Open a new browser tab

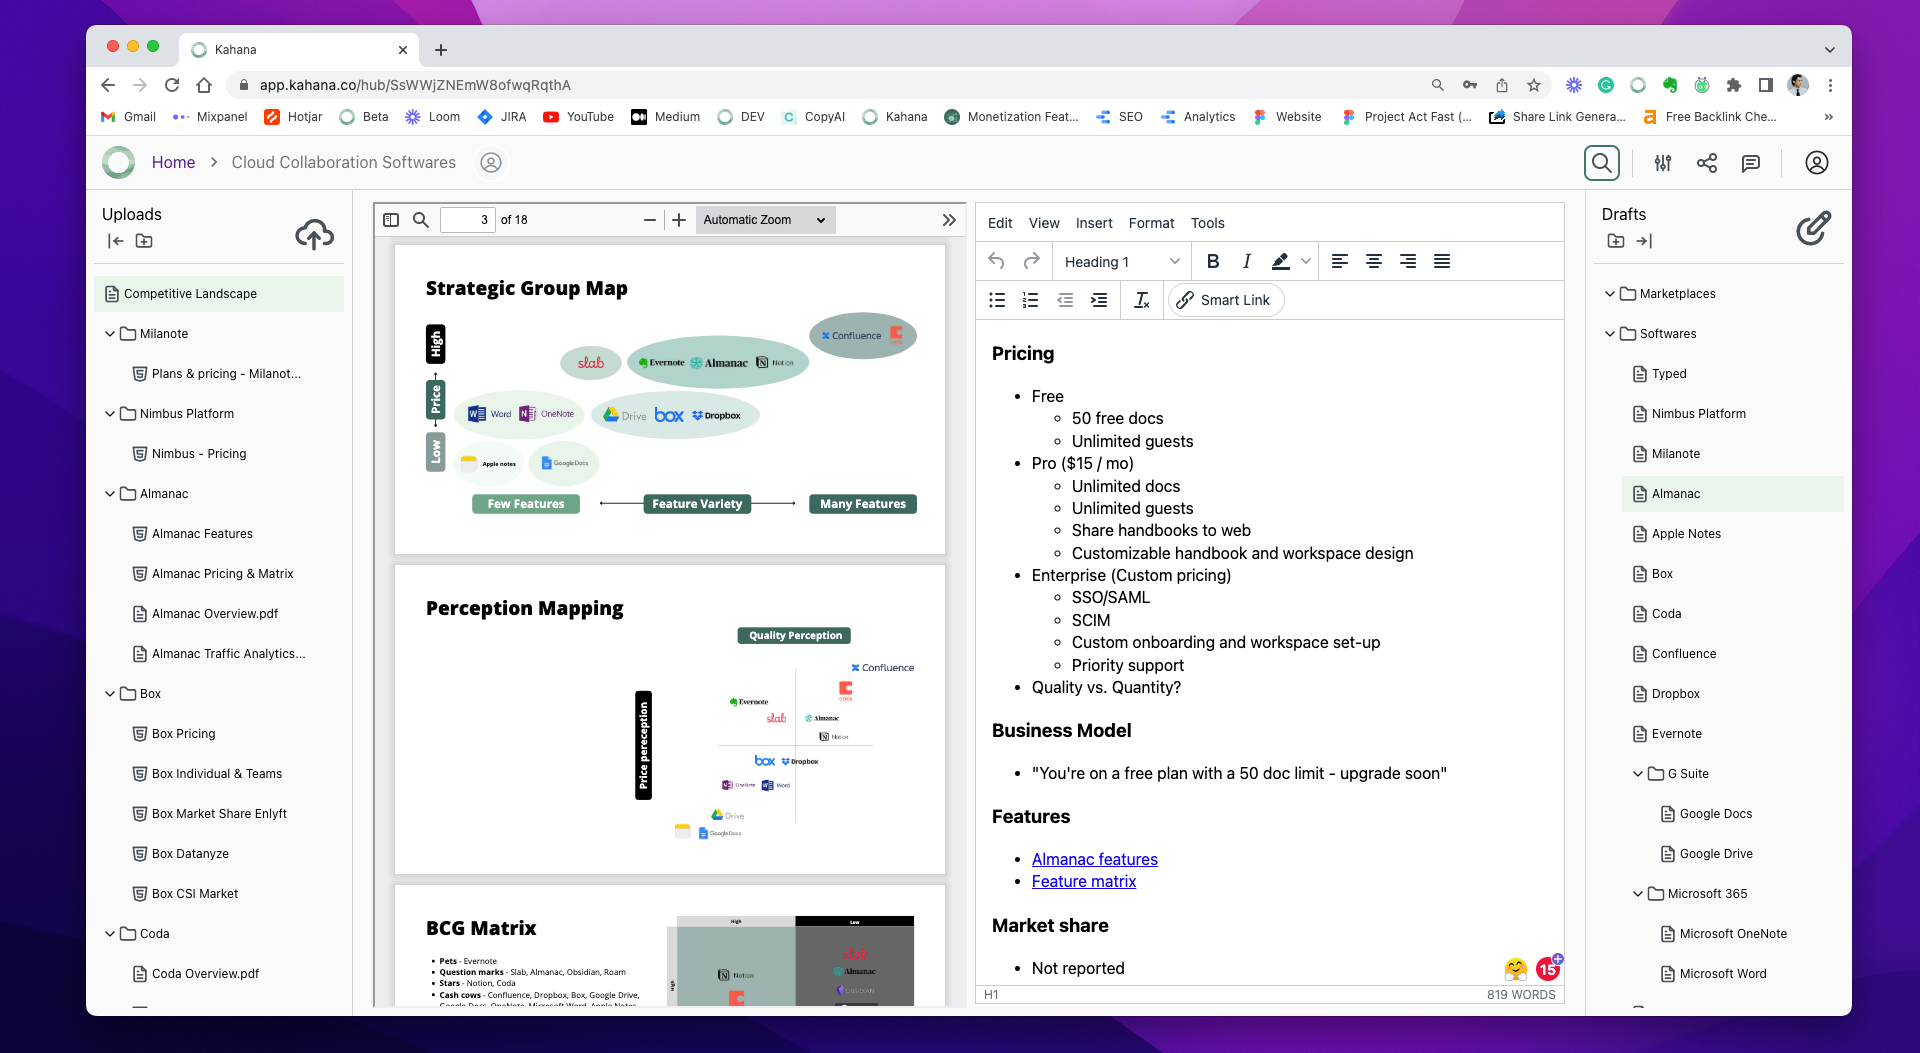(441, 49)
